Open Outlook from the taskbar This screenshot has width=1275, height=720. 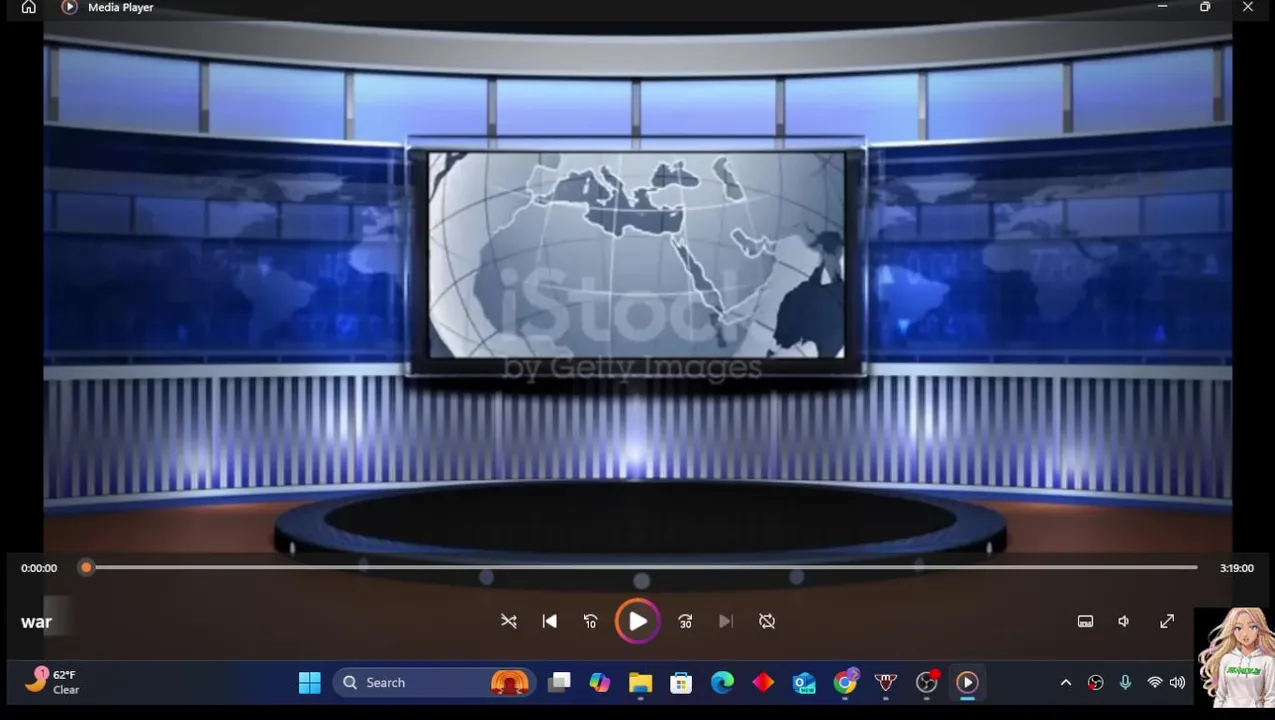(x=804, y=682)
